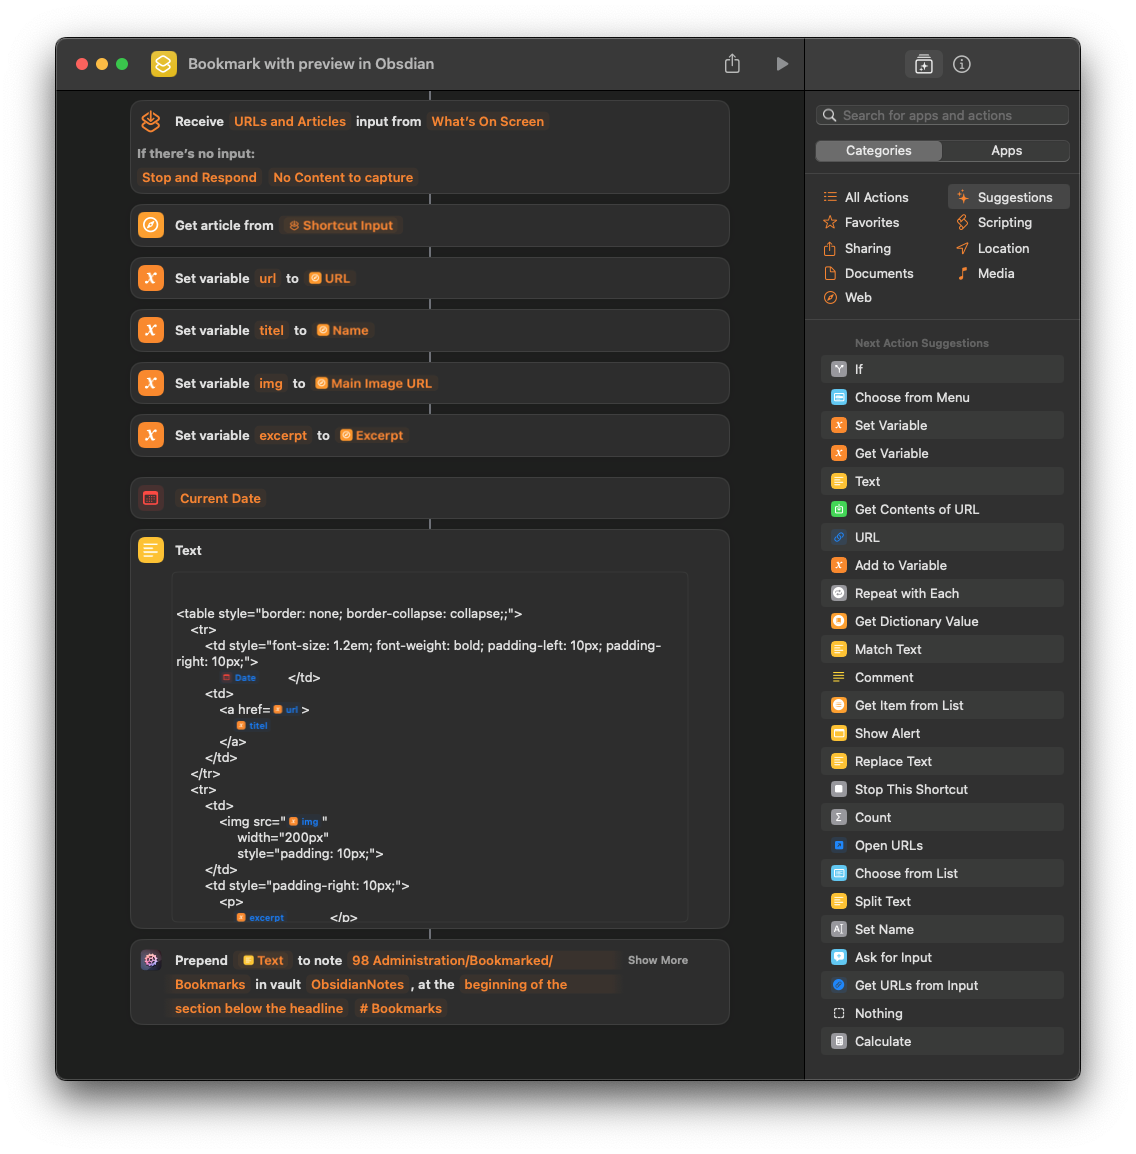Change 'What's On Screen' input source
This screenshot has height=1154, width=1136.
[x=487, y=121]
